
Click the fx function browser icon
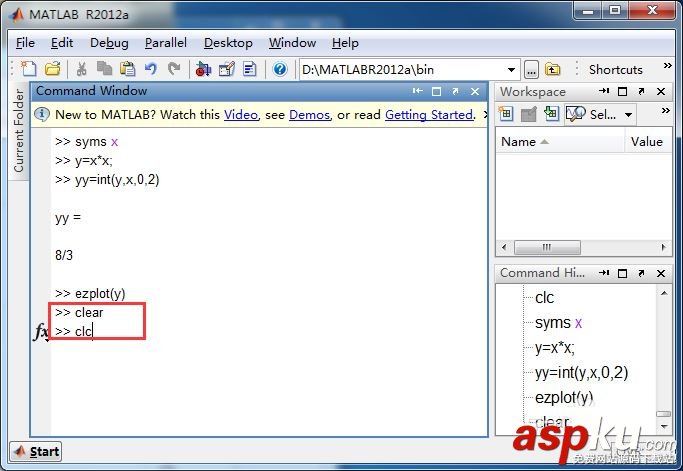(x=41, y=332)
